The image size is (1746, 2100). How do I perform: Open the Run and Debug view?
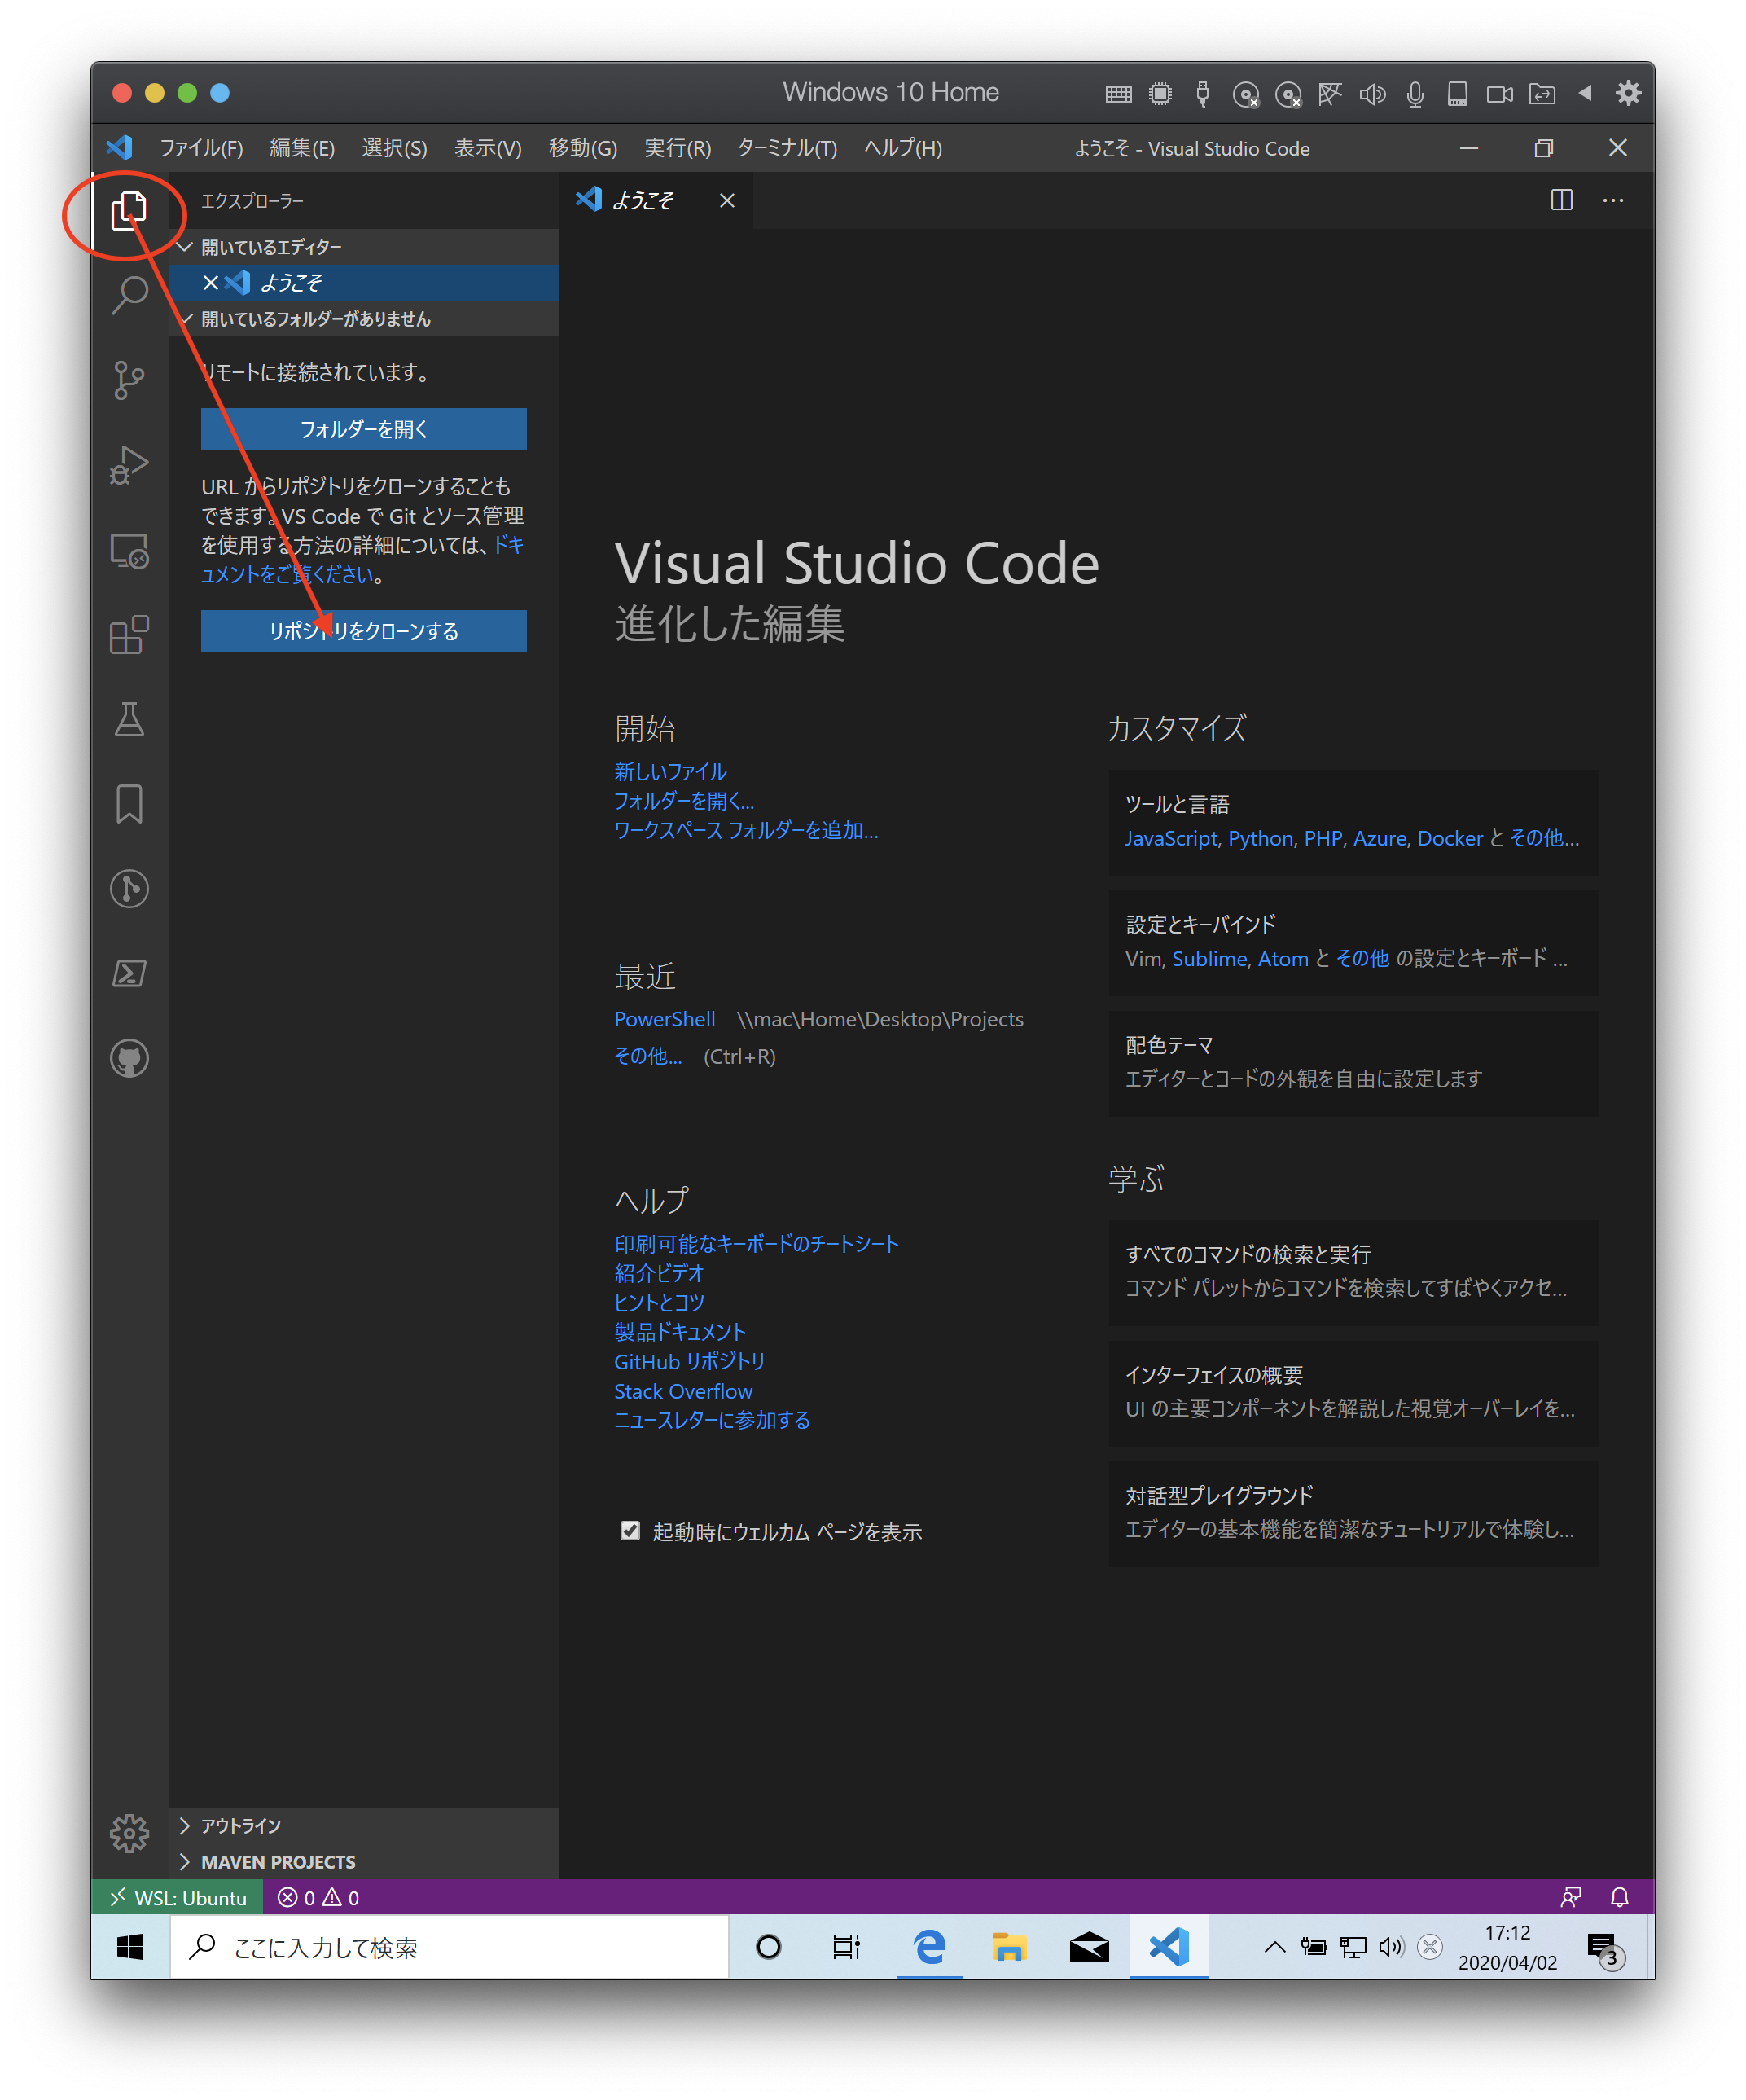(130, 465)
